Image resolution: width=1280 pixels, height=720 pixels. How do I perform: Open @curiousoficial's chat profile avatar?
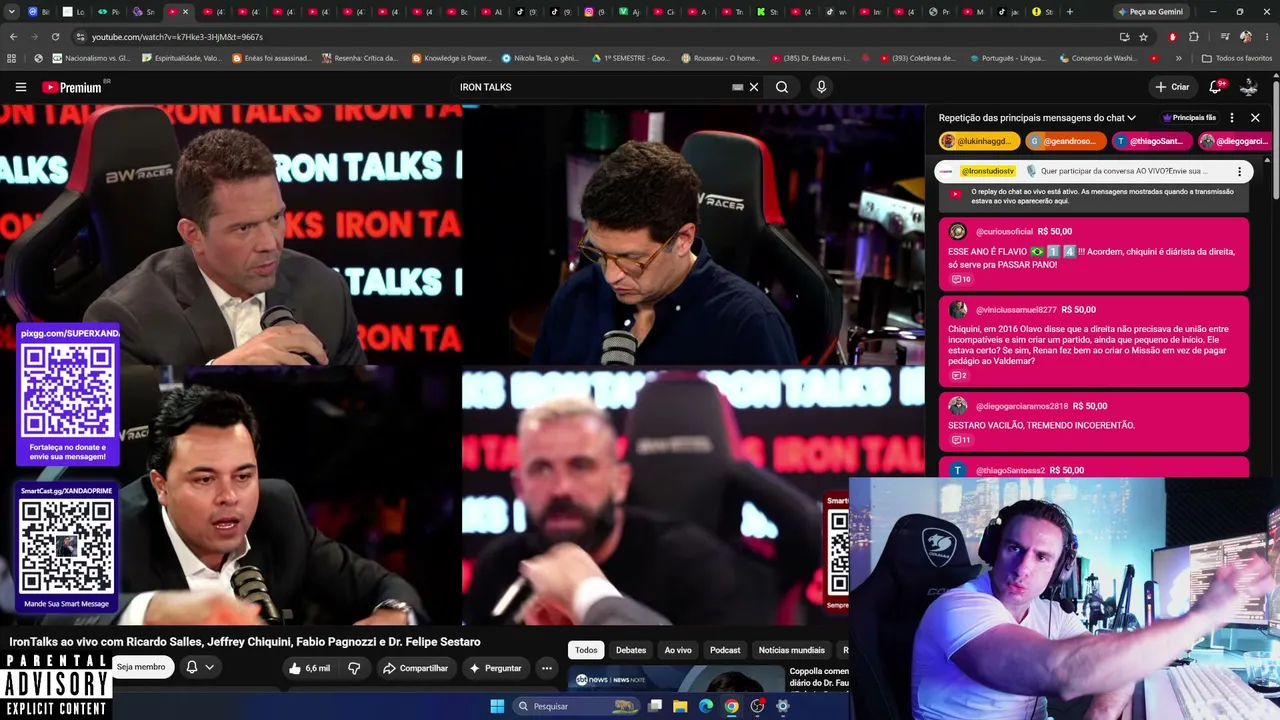pyautogui.click(x=958, y=231)
